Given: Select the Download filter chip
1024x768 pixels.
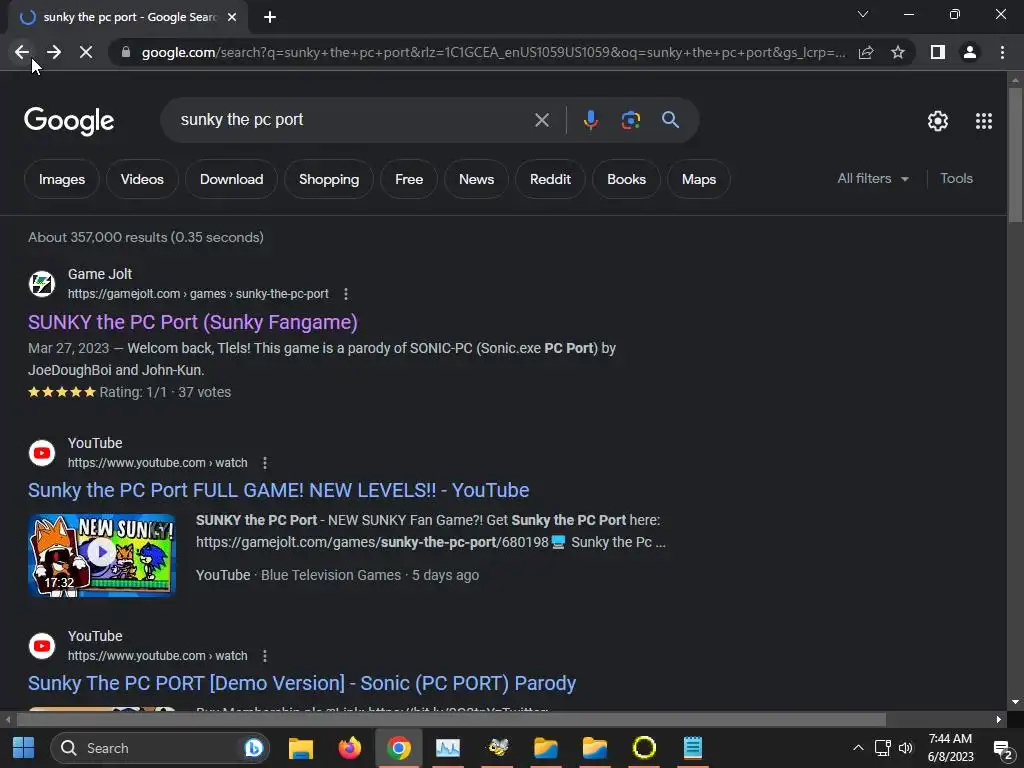Looking at the screenshot, I should (231, 179).
